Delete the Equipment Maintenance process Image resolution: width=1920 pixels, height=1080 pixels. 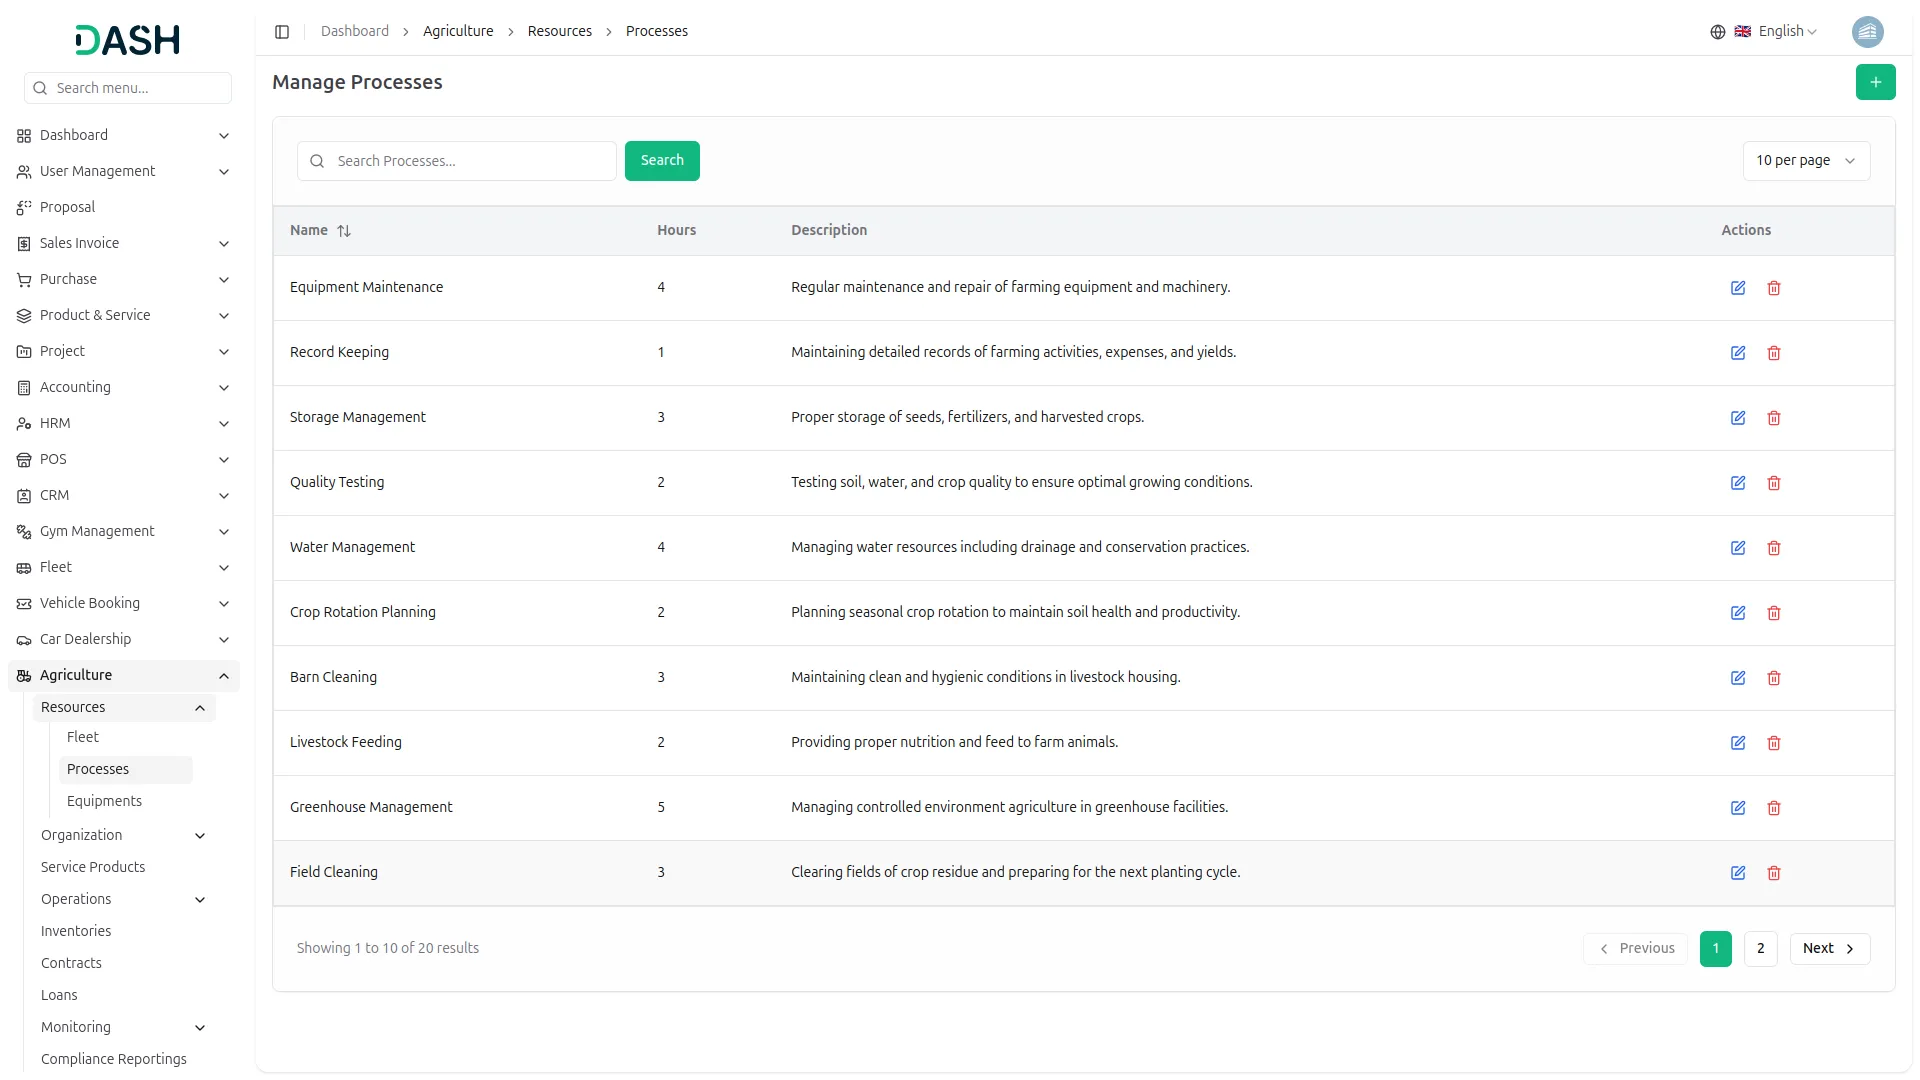click(1774, 288)
